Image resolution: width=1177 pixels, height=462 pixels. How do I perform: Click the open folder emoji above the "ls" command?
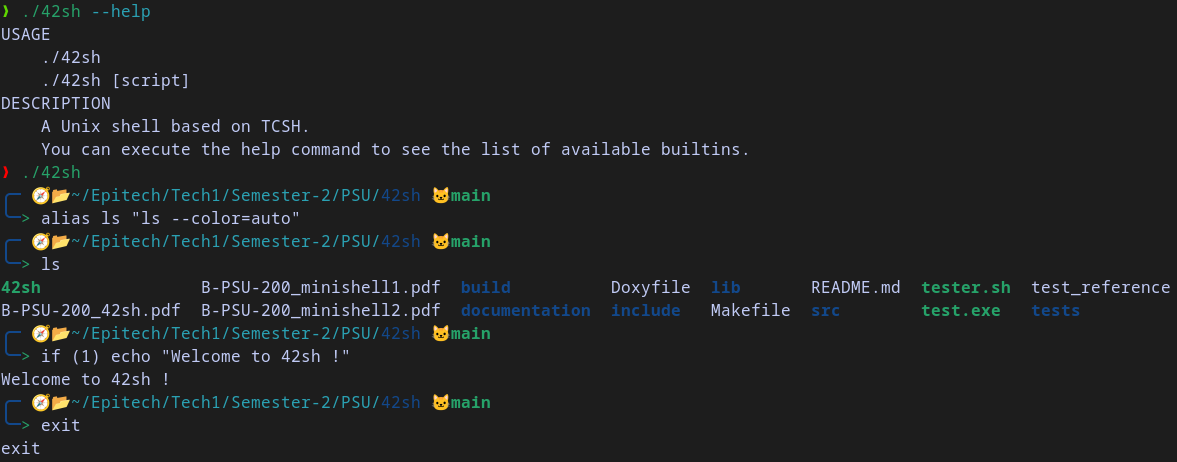(x=61, y=242)
